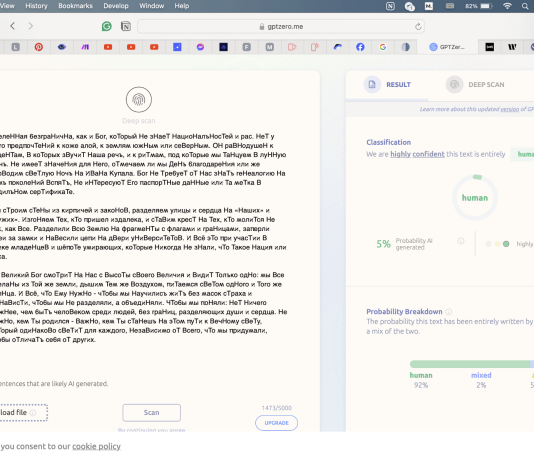534x462 pixels.
Task: Click the Scan button
Action: tap(152, 413)
